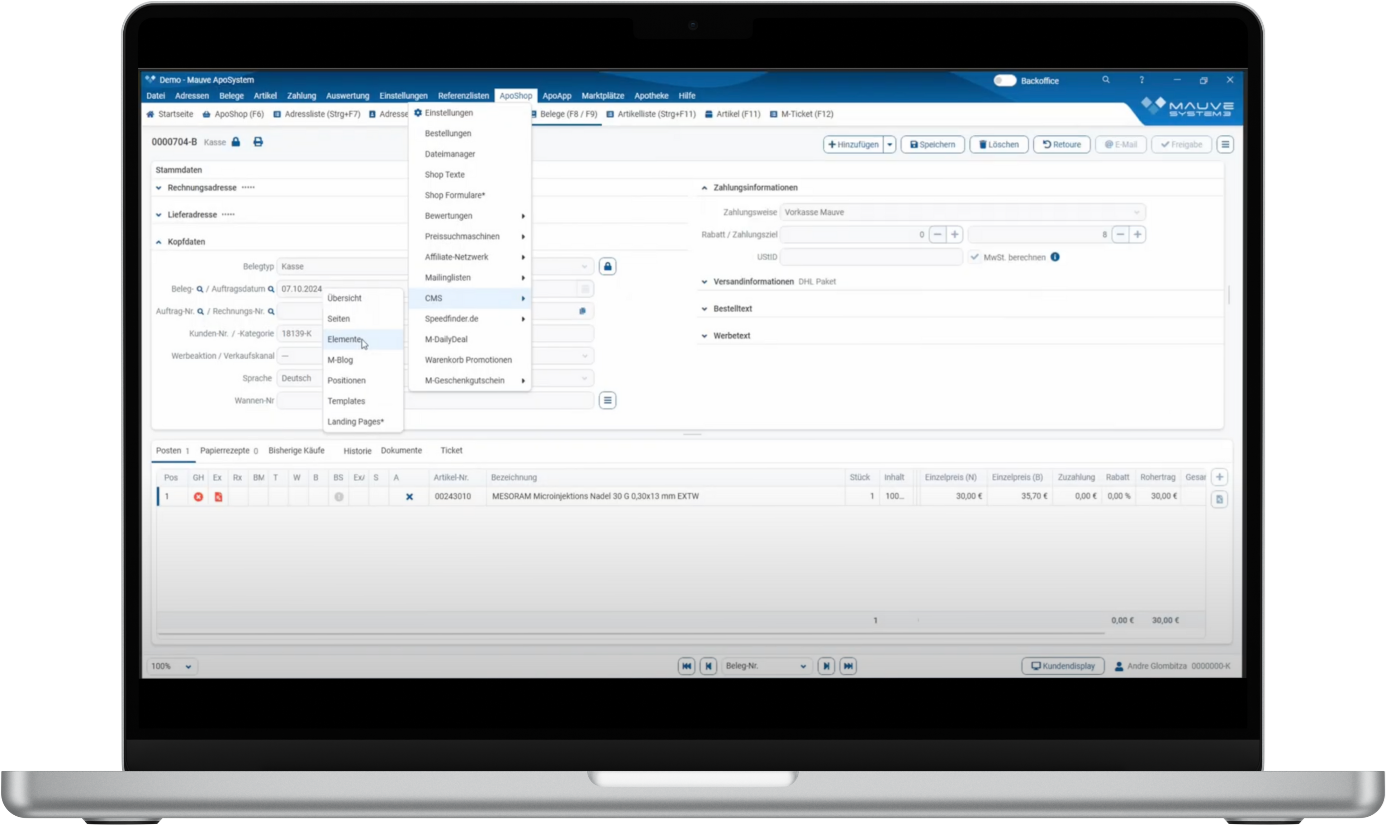Click the USt-ID input field
Image resolution: width=1386 pixels, height=825 pixels.
click(x=871, y=257)
